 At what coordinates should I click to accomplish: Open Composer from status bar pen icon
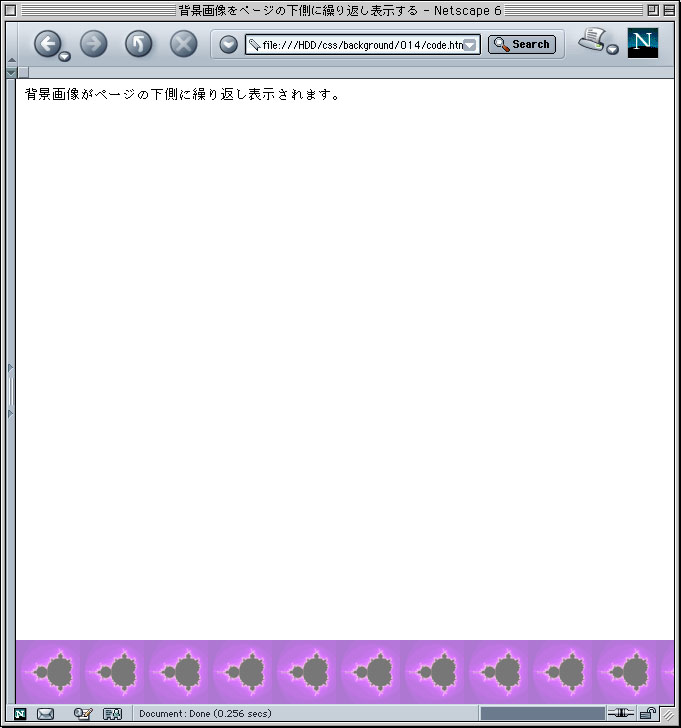pos(83,714)
